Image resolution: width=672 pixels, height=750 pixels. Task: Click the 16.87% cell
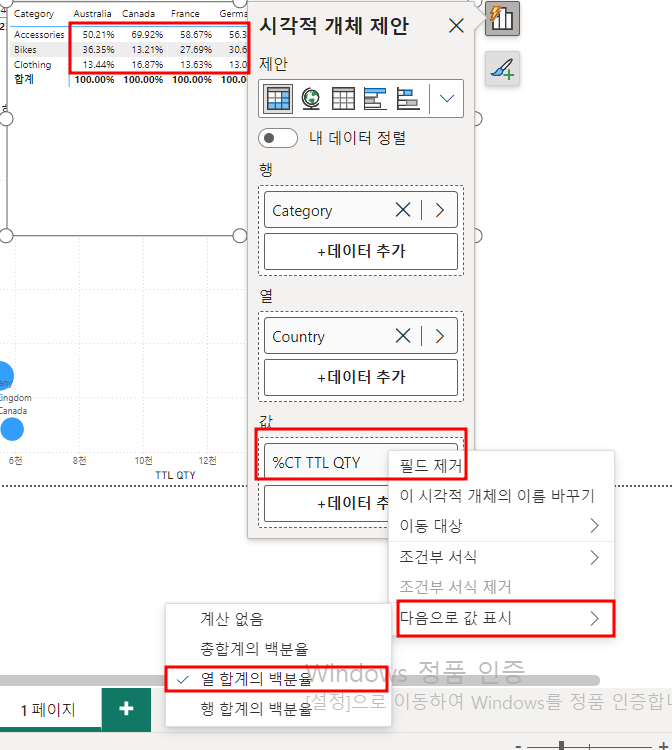point(147,65)
